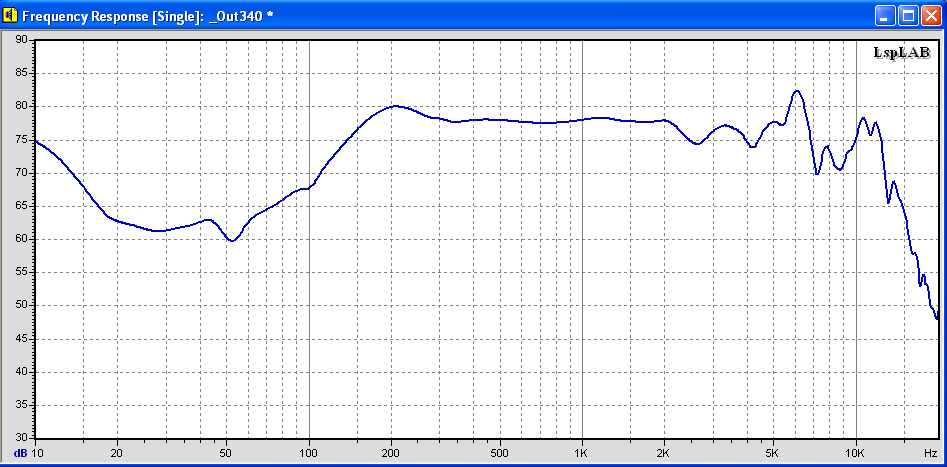Click the 200 label on the frequency axis

pos(391,452)
